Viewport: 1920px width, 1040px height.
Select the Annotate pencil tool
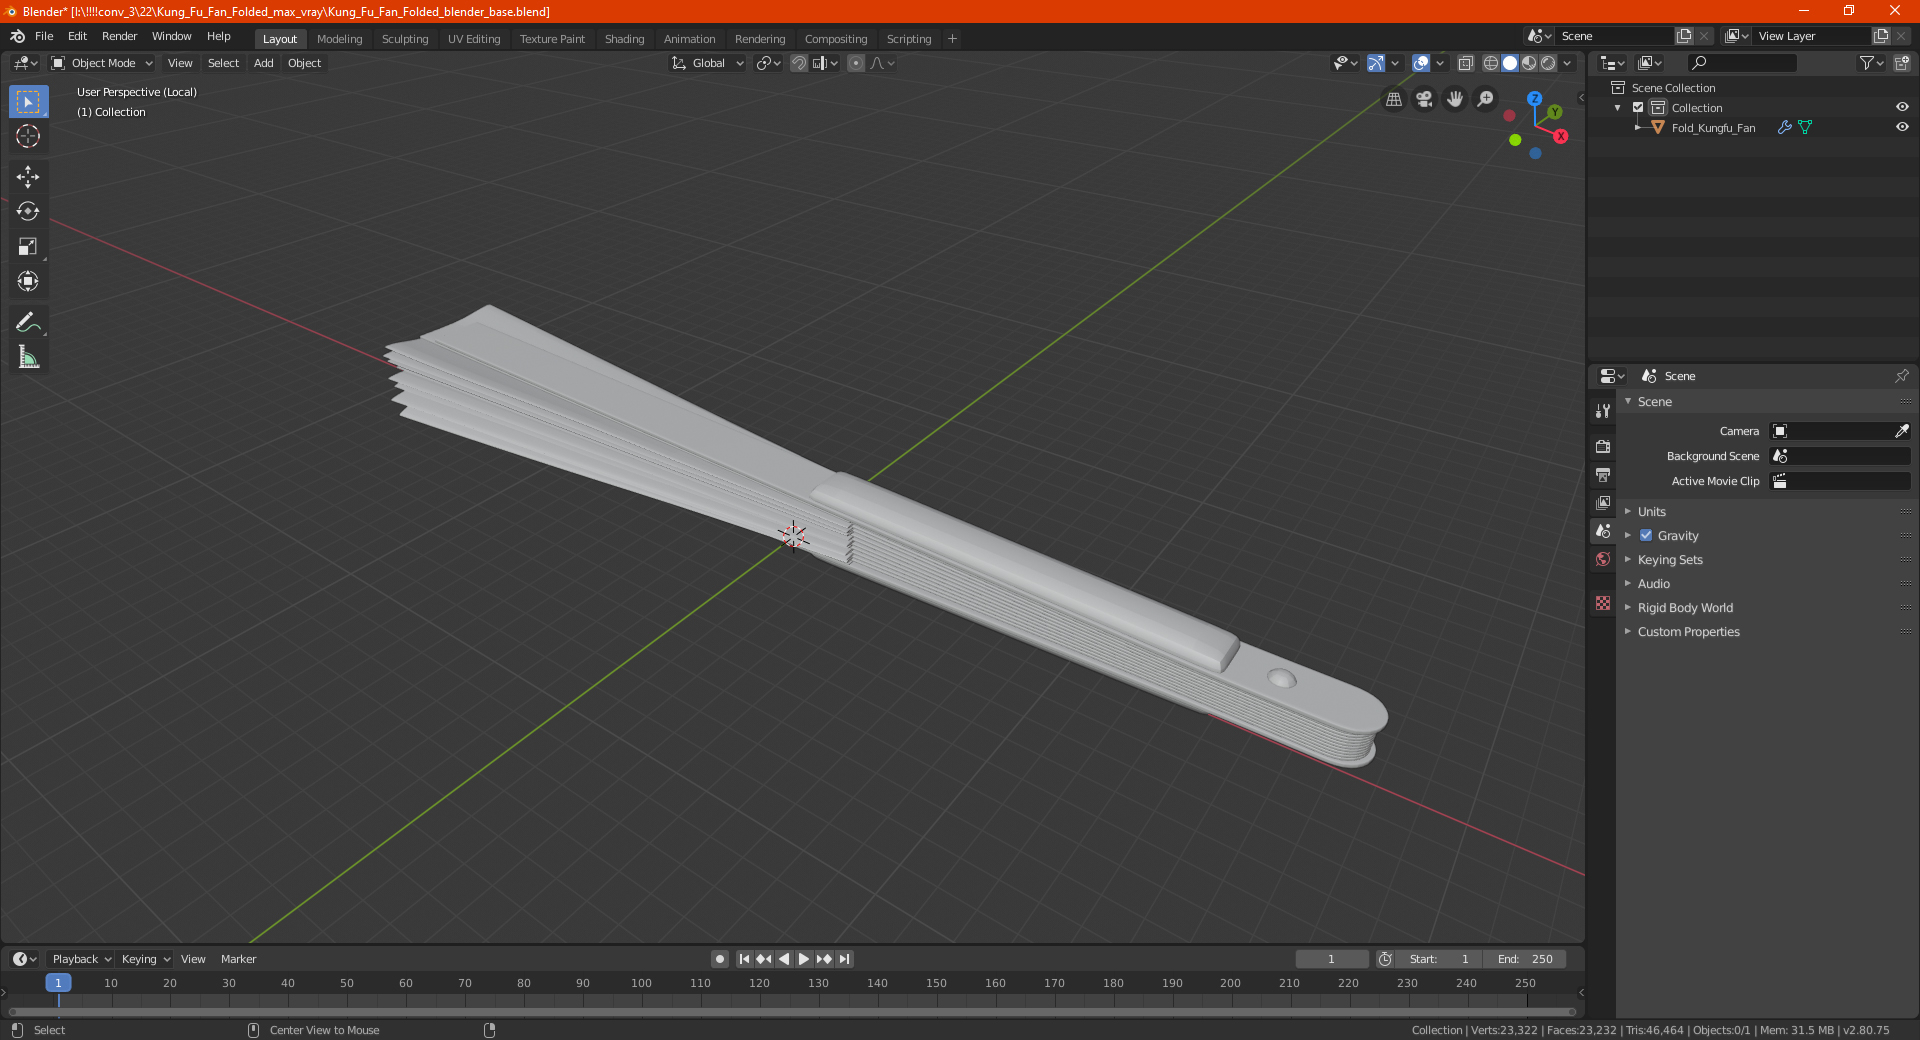[28, 322]
